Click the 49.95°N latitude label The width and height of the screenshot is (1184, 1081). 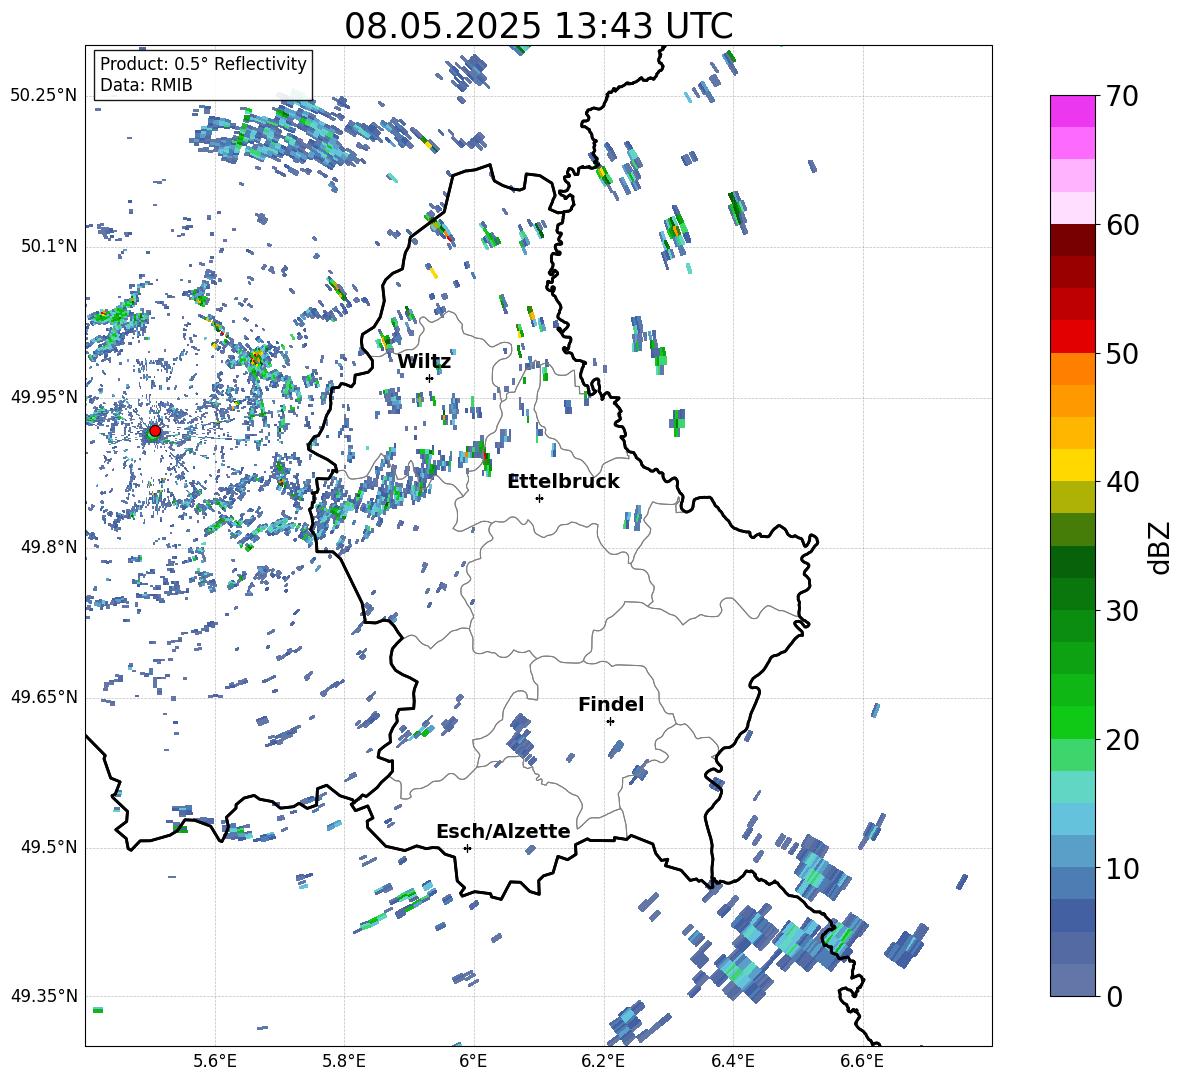[44, 397]
